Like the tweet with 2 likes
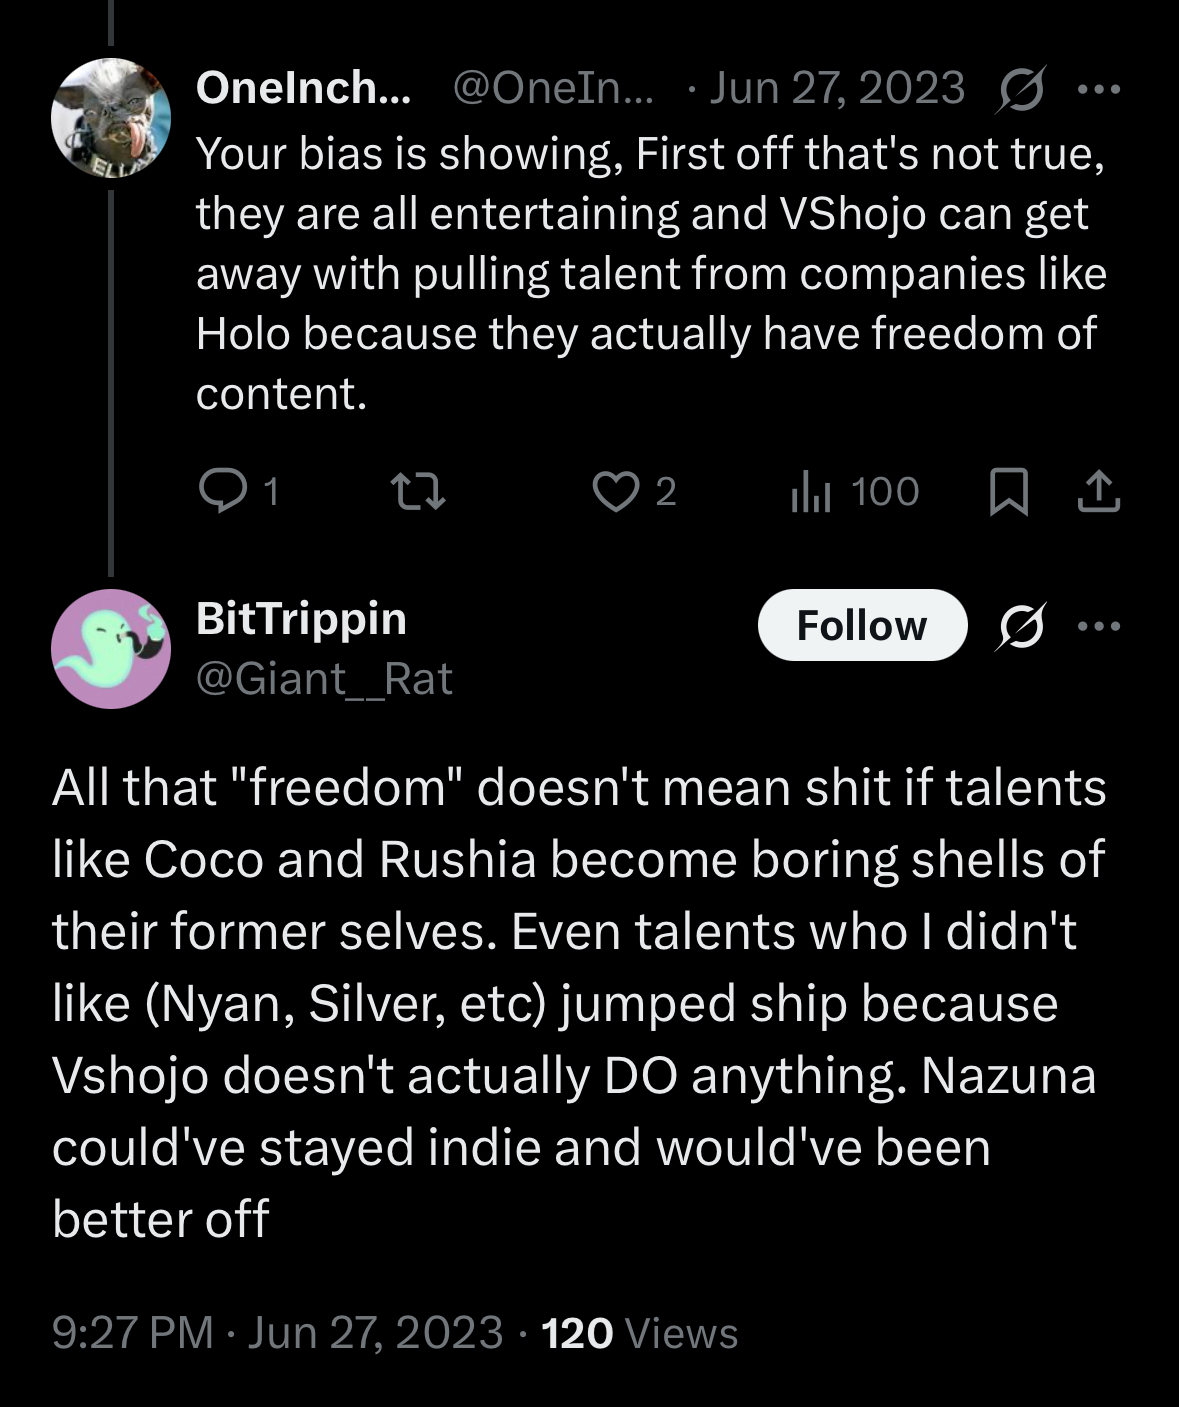The height and width of the screenshot is (1407, 1179). 614,491
